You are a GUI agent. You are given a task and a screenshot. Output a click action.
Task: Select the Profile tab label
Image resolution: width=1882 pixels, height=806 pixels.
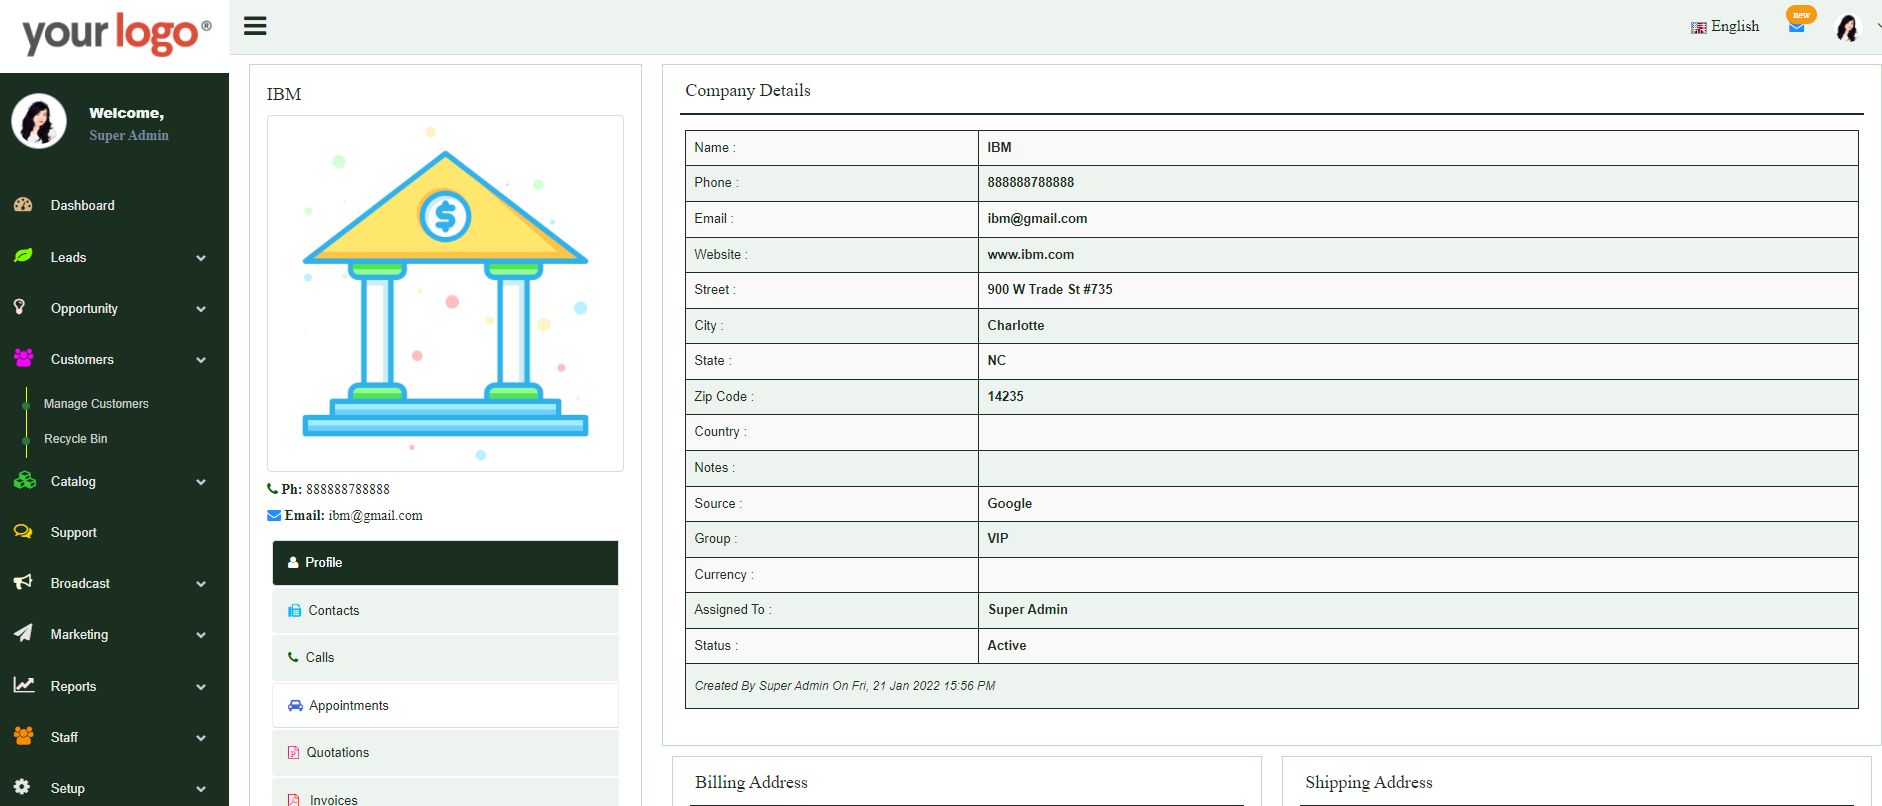[x=324, y=563]
